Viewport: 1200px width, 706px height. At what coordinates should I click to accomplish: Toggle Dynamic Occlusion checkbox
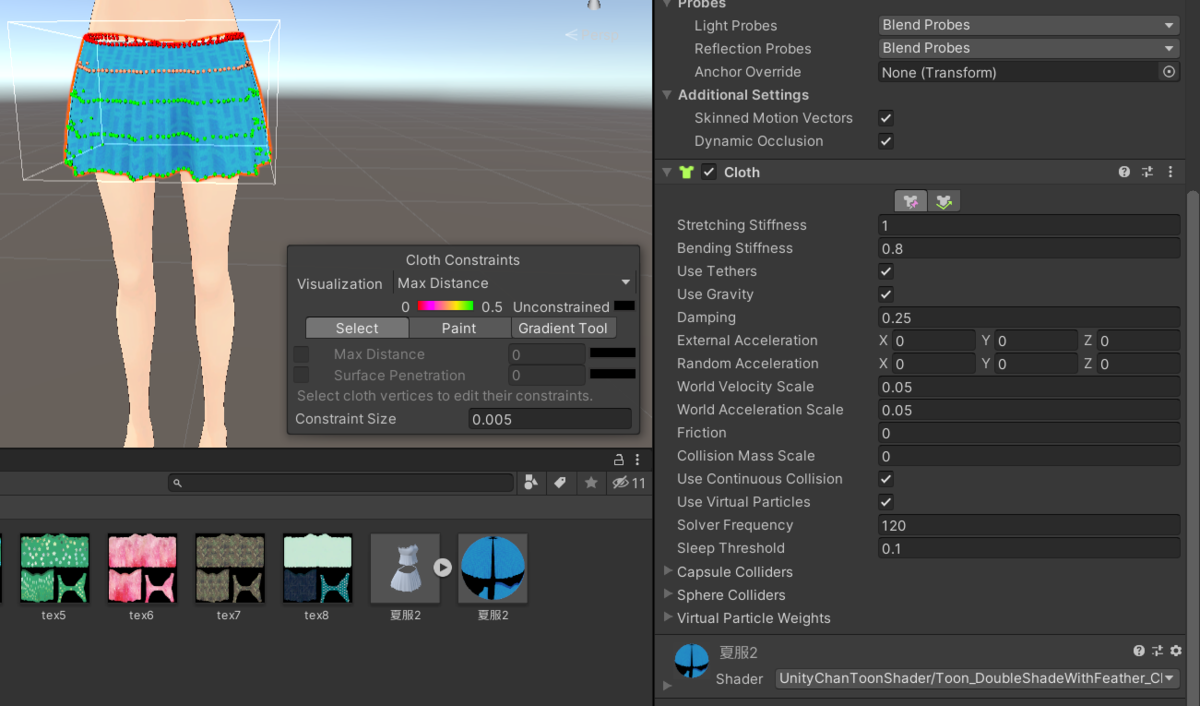pos(886,141)
